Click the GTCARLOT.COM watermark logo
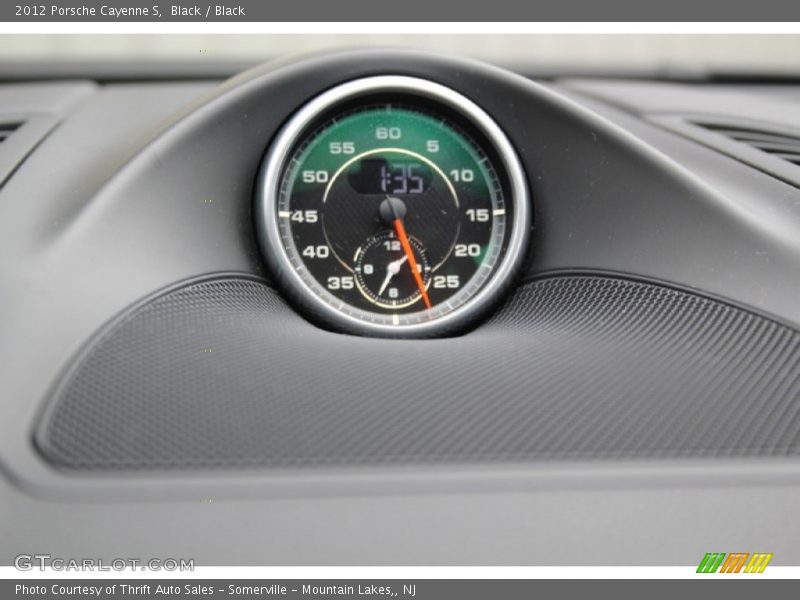Viewport: 800px width, 600px height. tap(103, 563)
